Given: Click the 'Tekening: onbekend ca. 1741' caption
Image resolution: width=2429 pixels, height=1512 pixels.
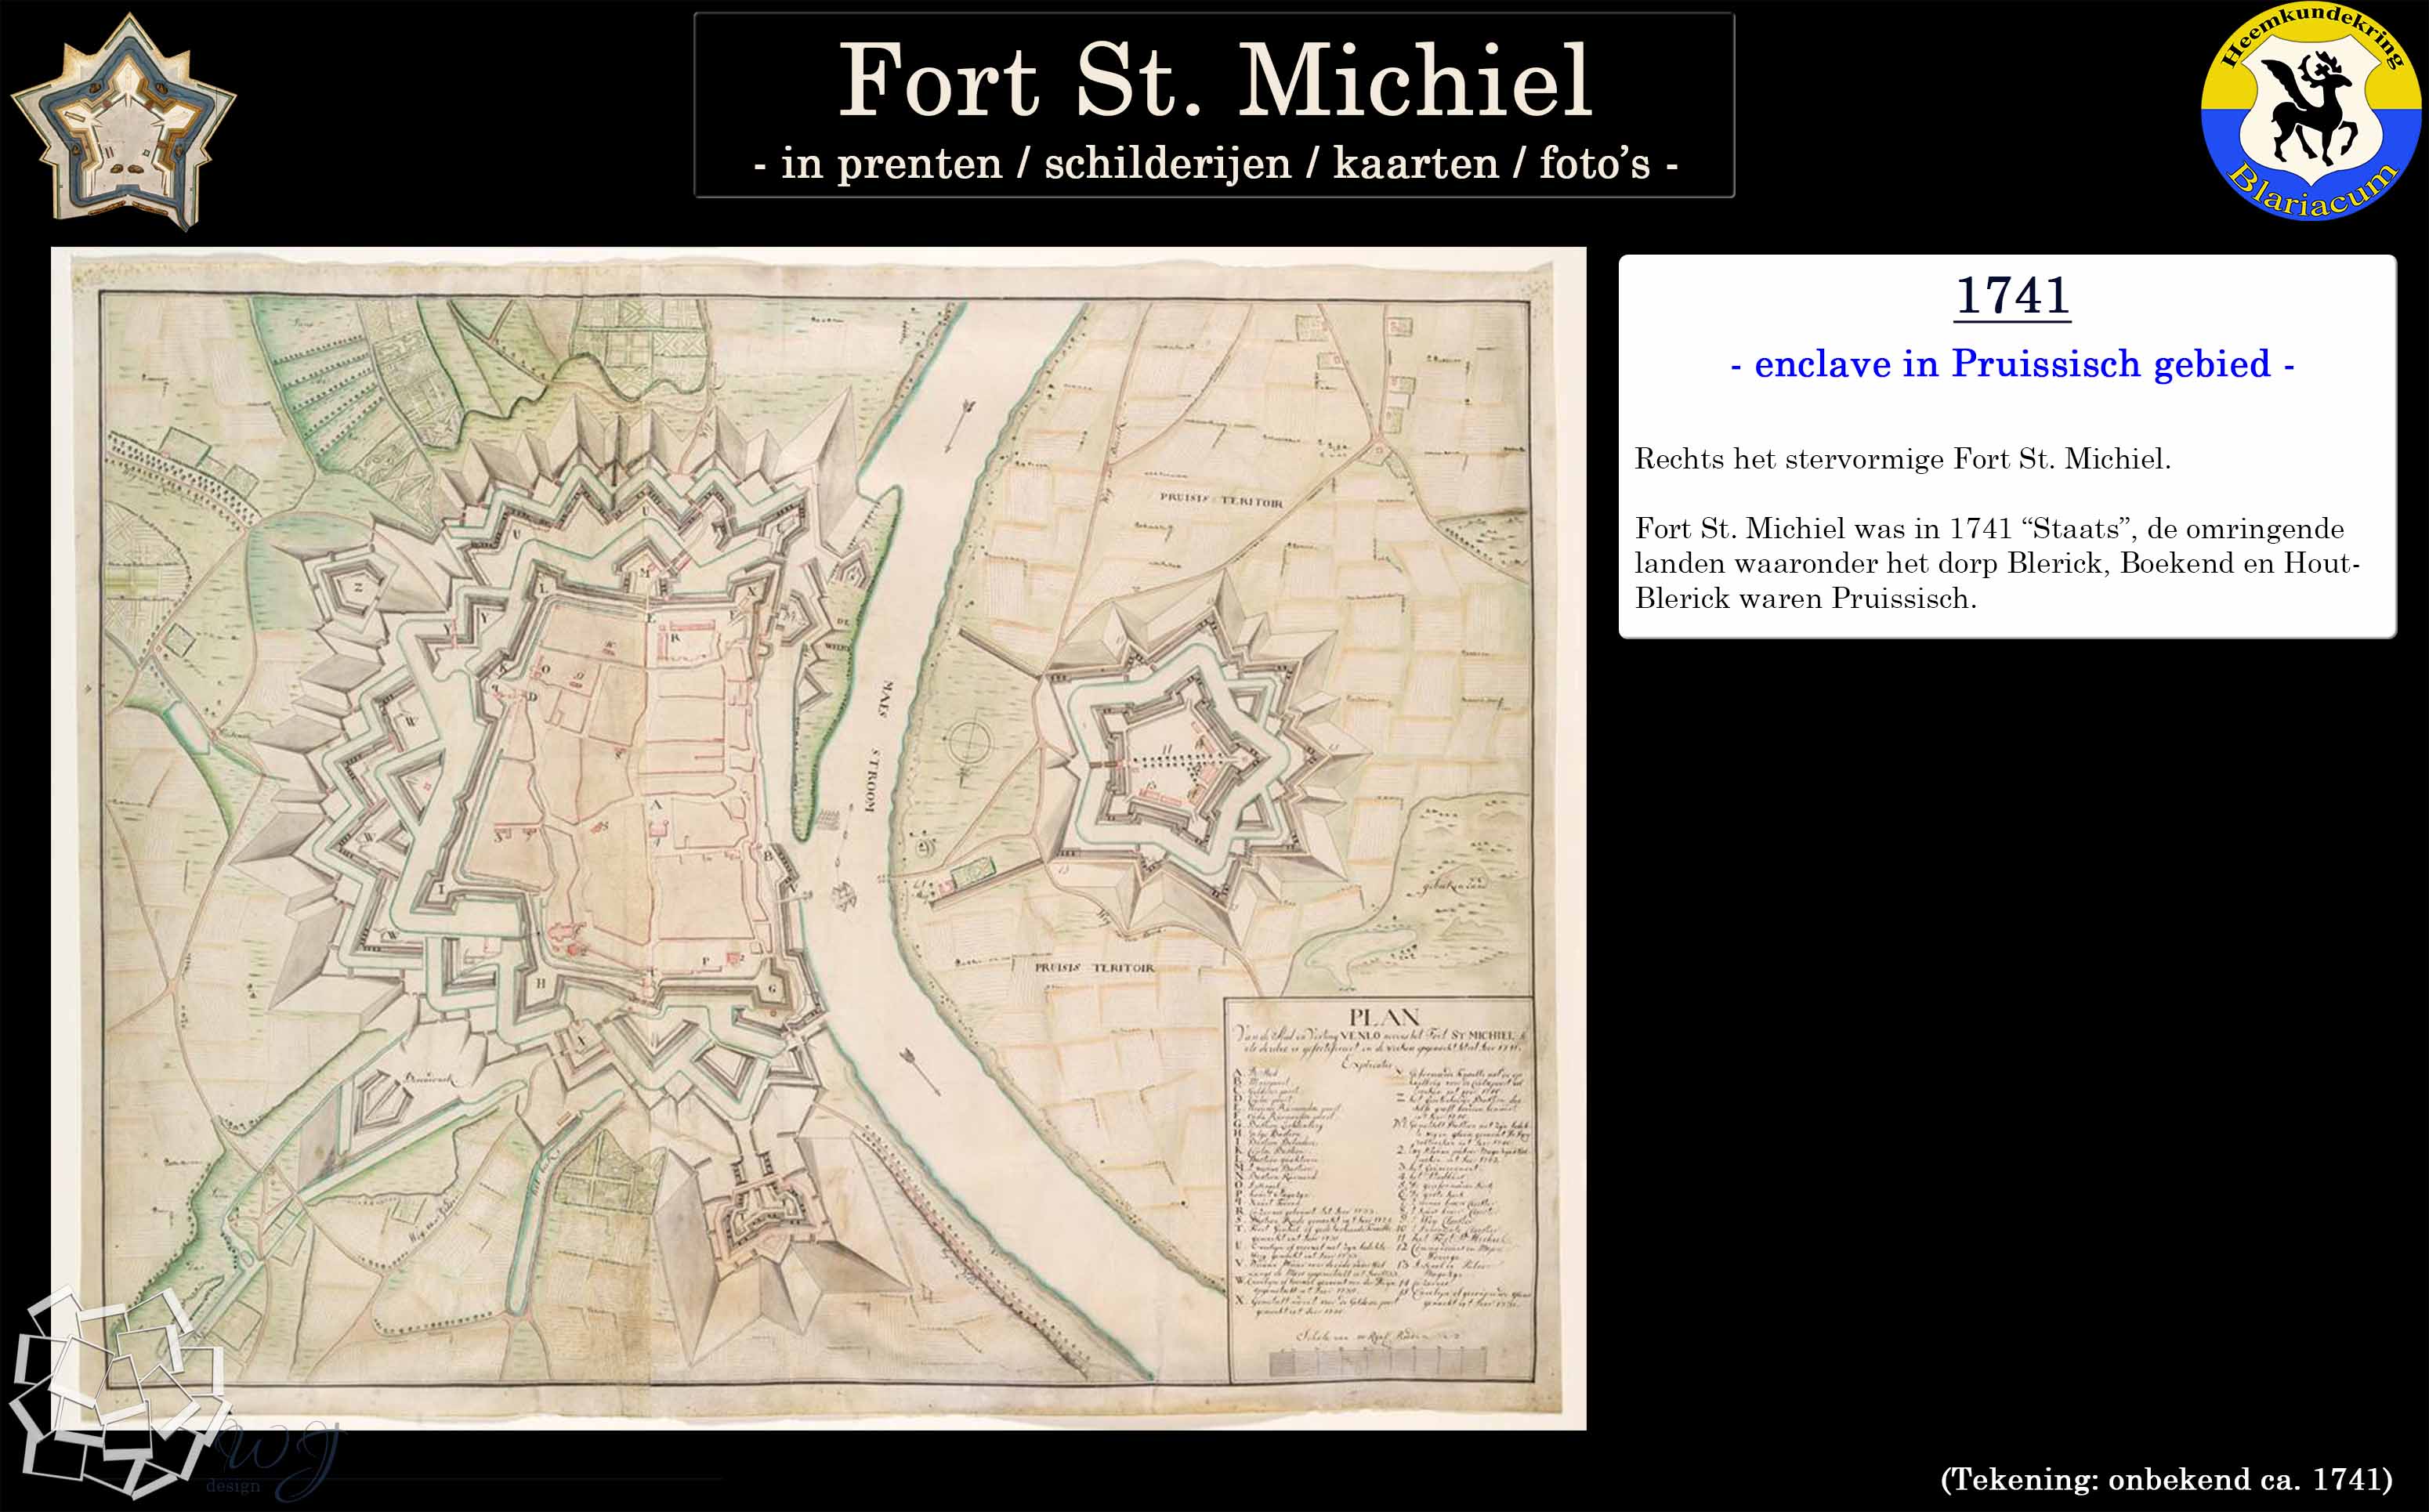Looking at the screenshot, I should tap(2166, 1478).
